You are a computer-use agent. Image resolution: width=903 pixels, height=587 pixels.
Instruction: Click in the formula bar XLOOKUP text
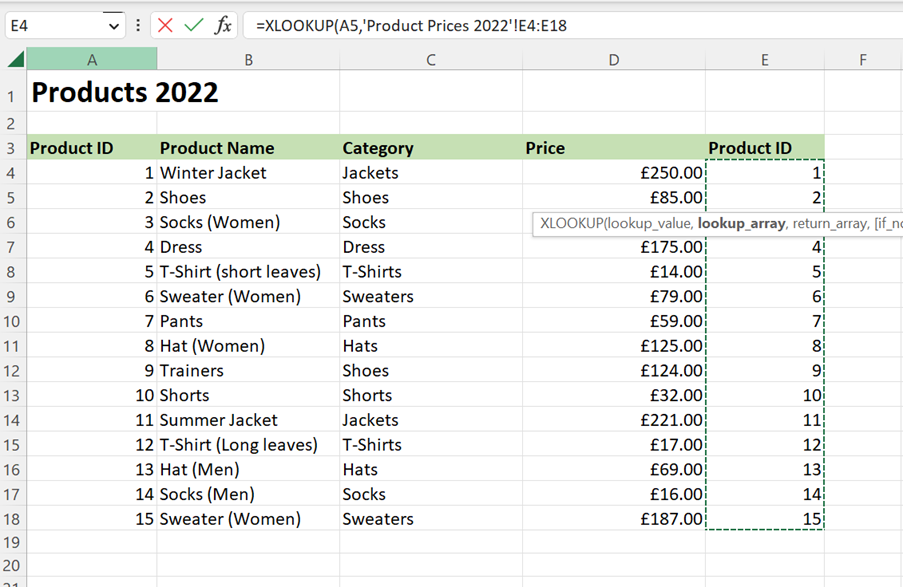[x=410, y=25]
